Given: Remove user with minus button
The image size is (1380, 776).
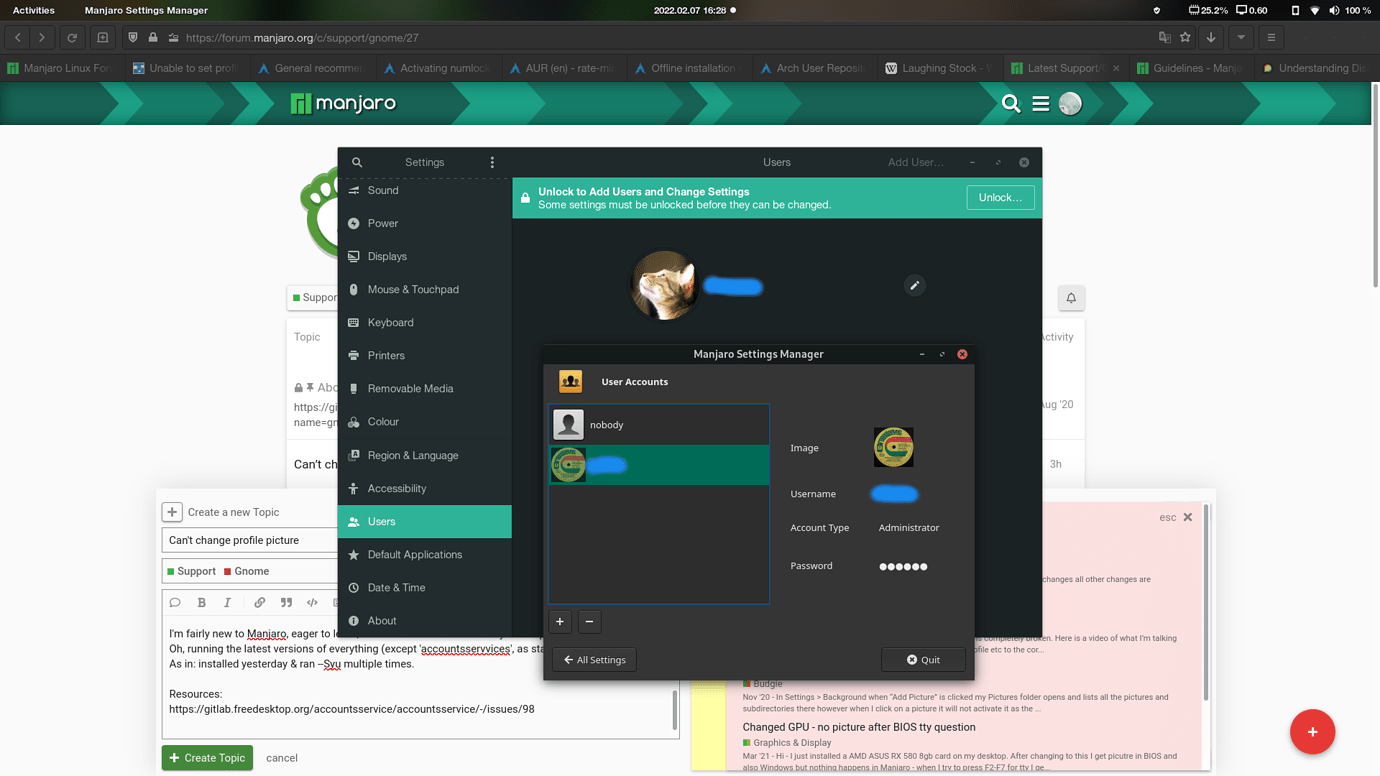Looking at the screenshot, I should (589, 622).
